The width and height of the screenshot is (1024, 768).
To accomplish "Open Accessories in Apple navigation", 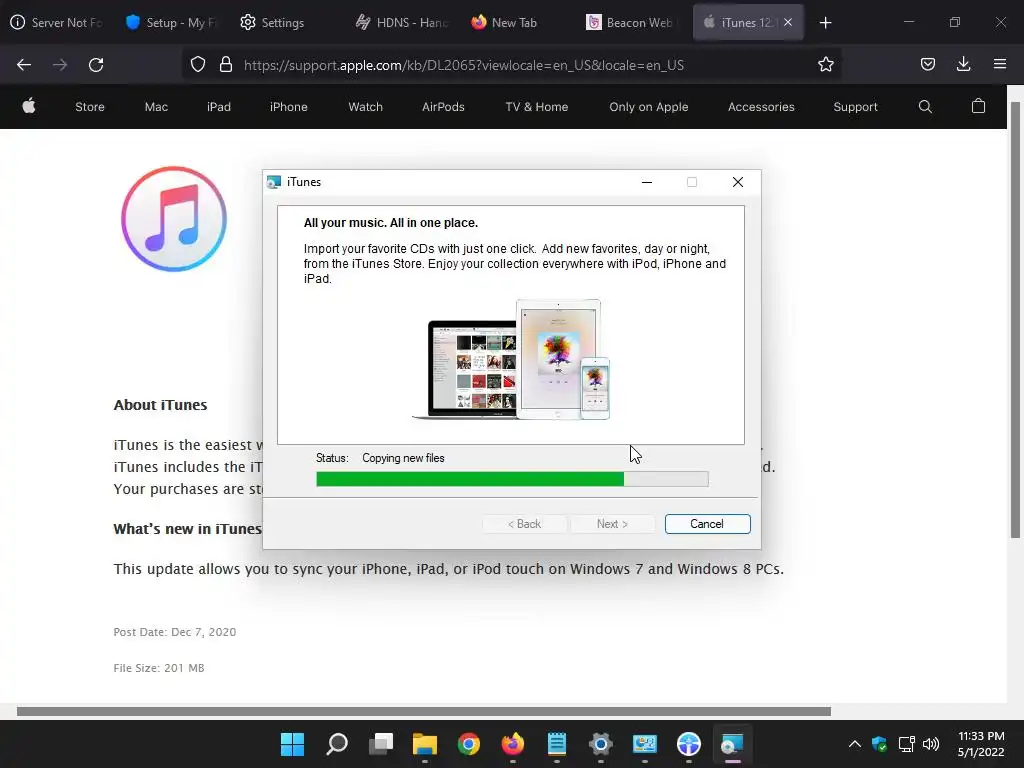I will [761, 107].
